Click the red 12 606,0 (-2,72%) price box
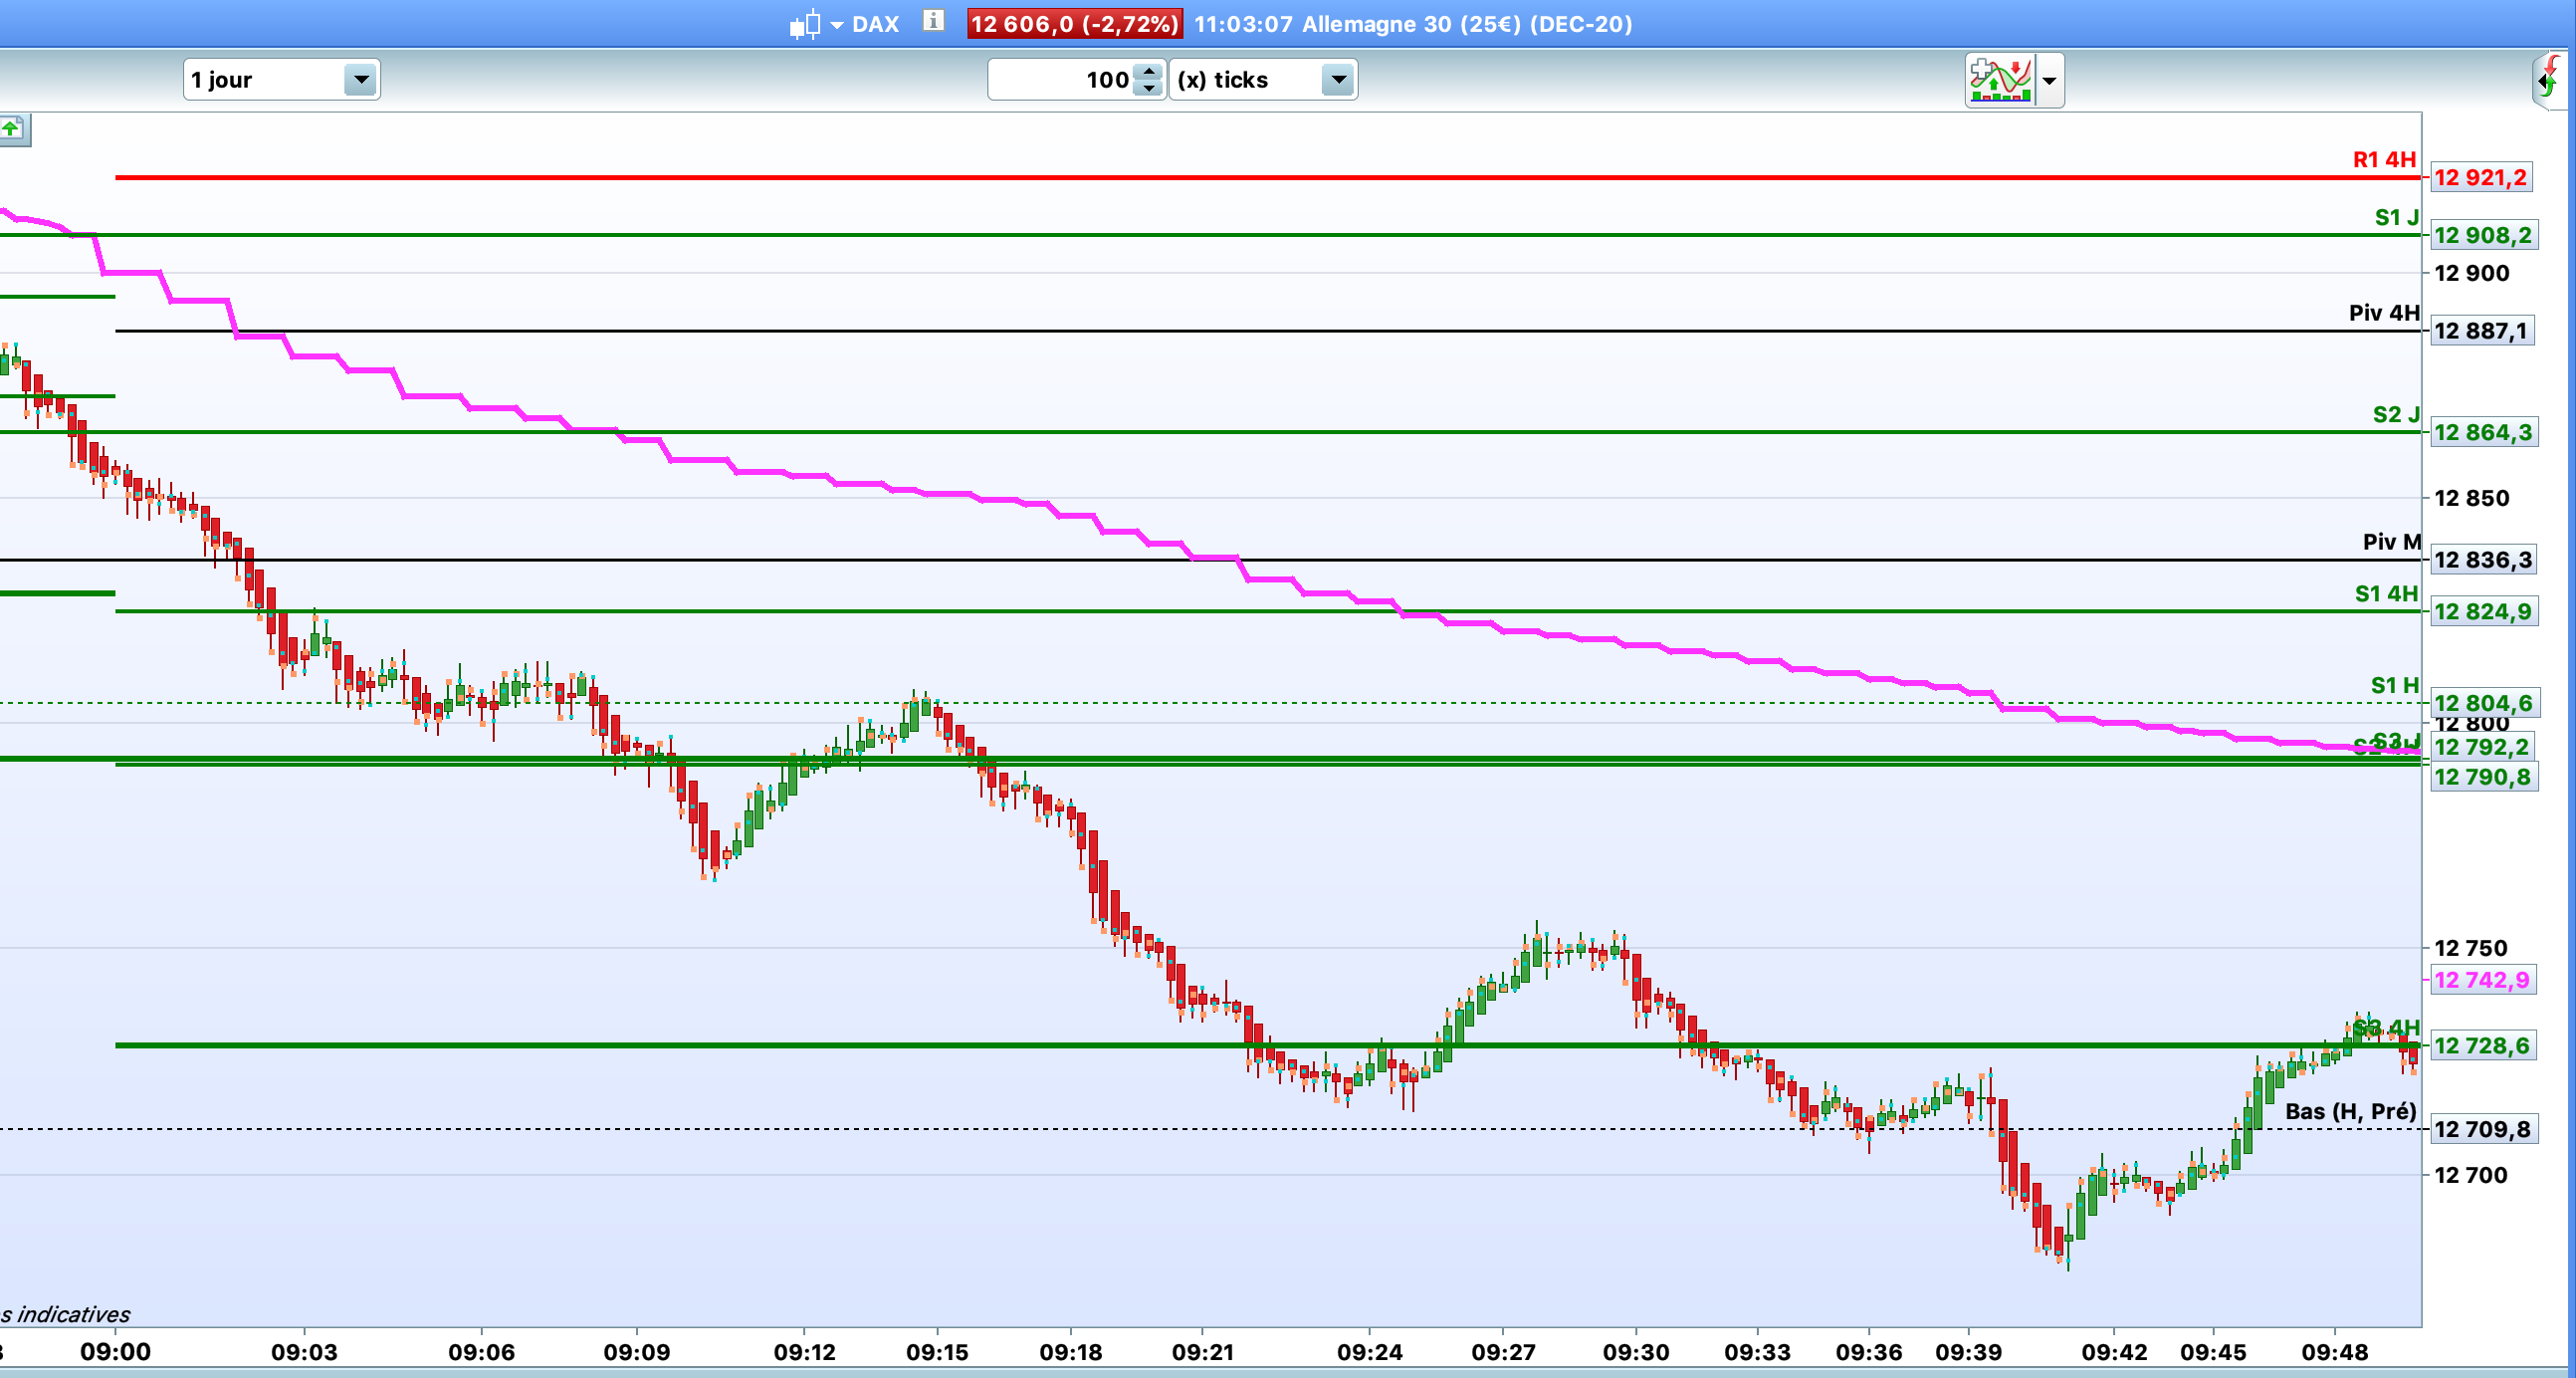 (x=1074, y=24)
